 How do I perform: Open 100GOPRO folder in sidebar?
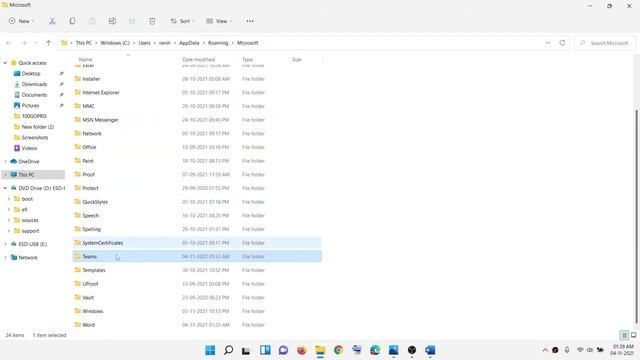coord(34,116)
